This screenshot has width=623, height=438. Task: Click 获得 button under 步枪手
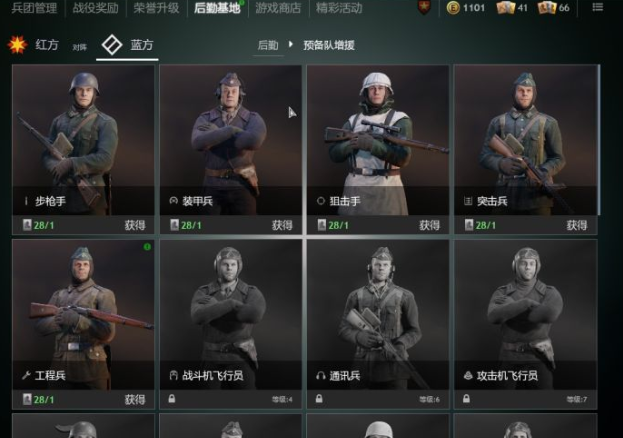coord(135,225)
